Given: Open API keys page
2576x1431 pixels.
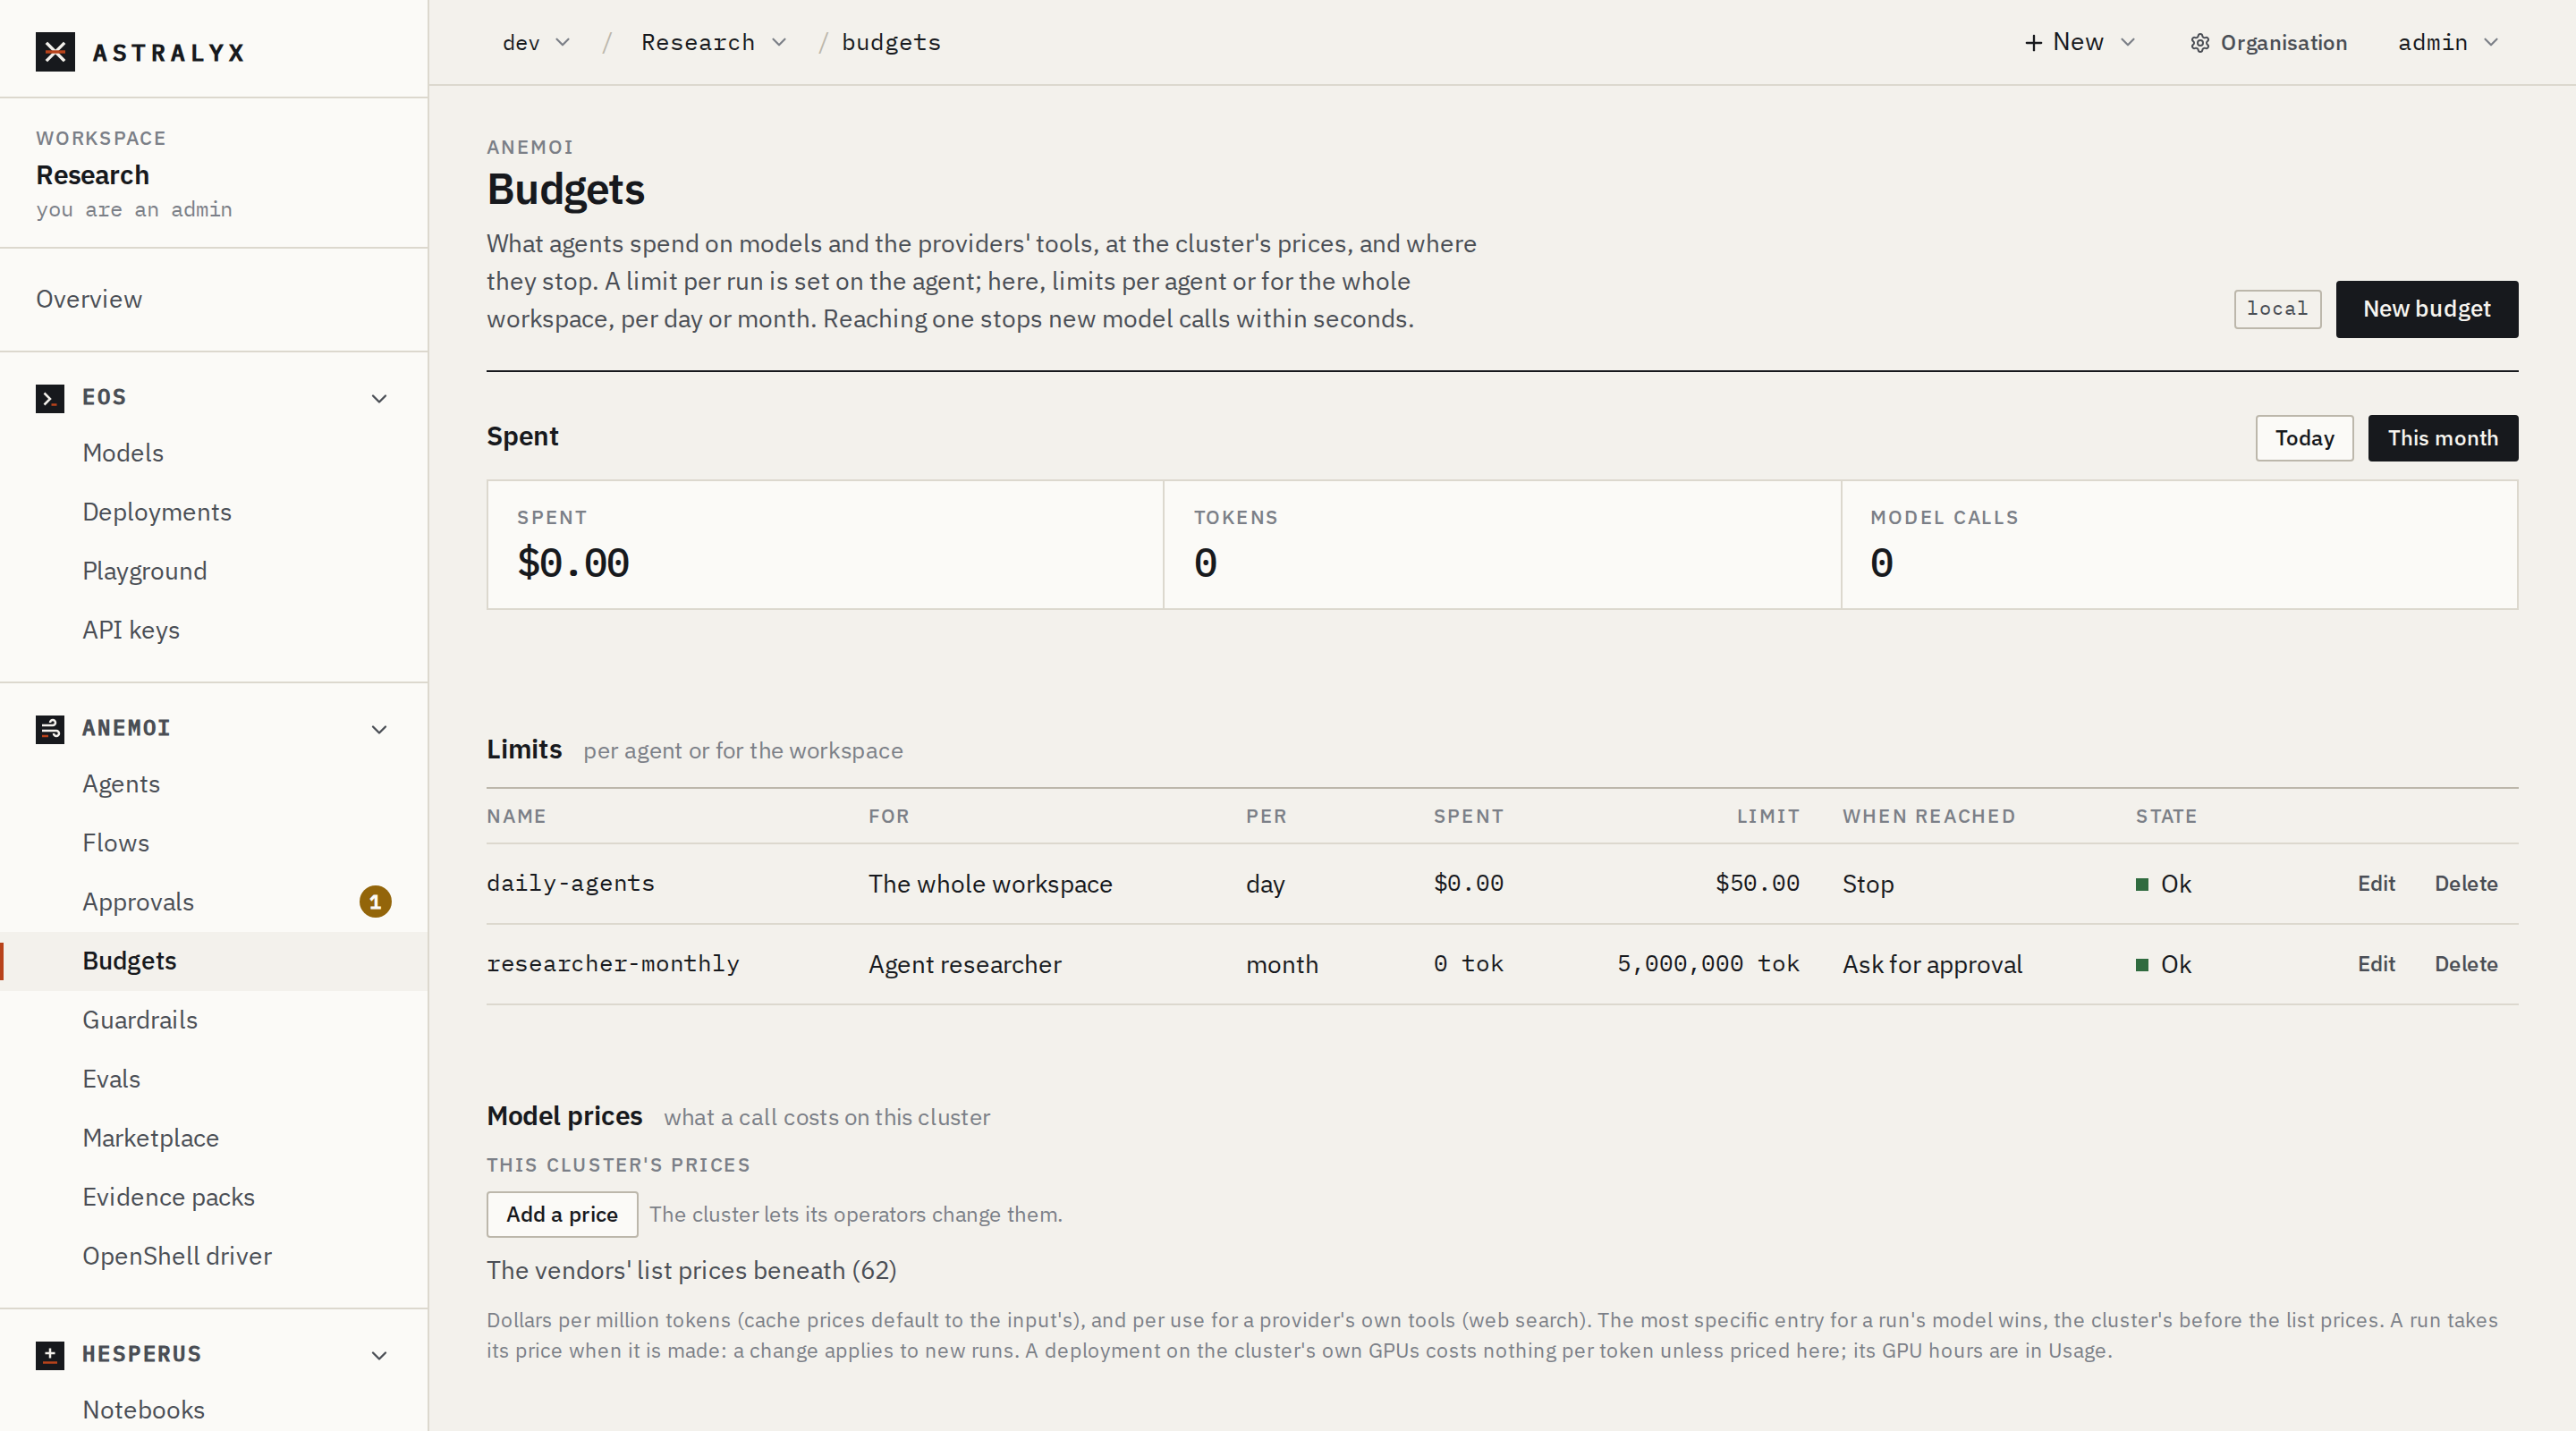Looking at the screenshot, I should 131,630.
